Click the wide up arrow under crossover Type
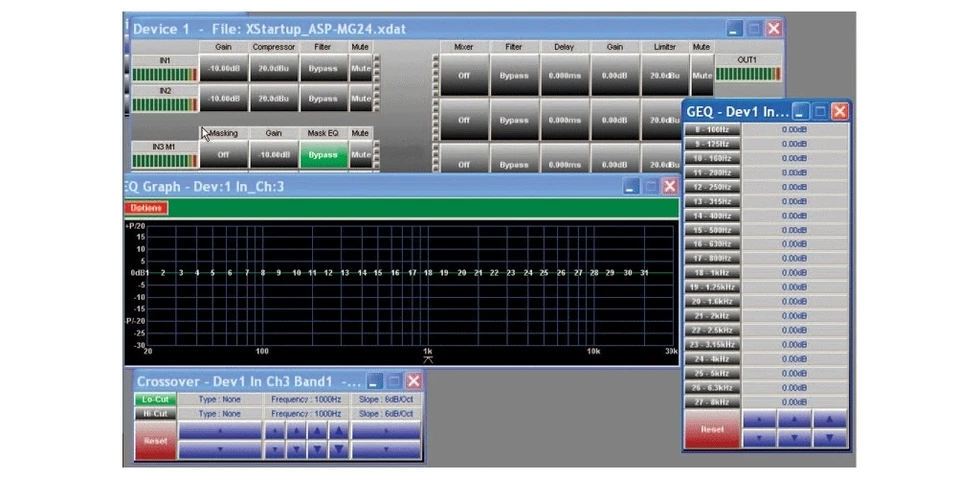 tap(218, 431)
